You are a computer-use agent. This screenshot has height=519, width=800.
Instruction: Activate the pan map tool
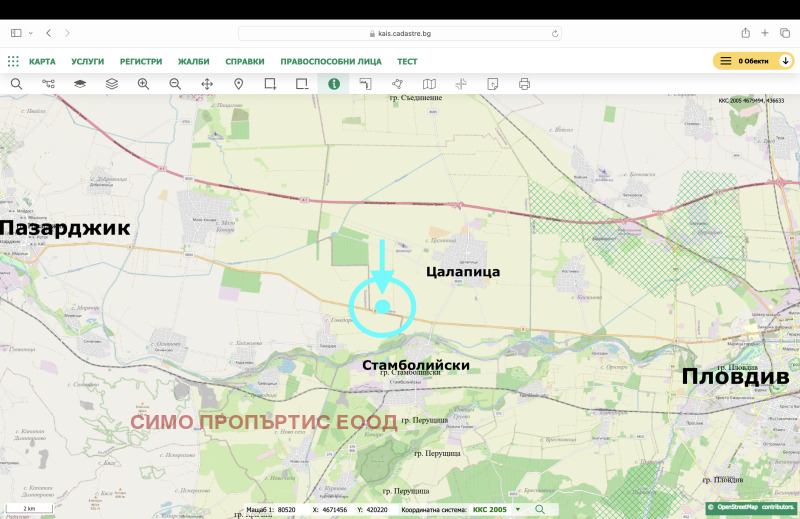pos(207,84)
